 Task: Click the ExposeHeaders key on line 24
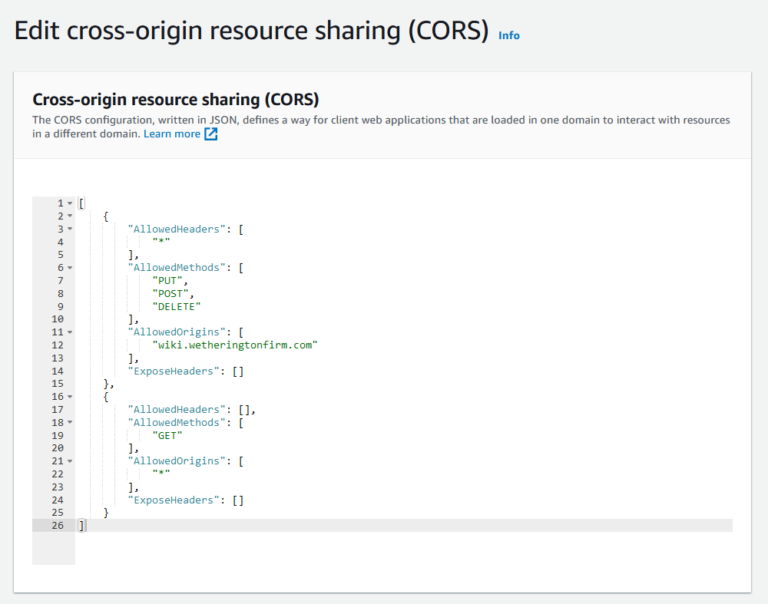point(176,500)
